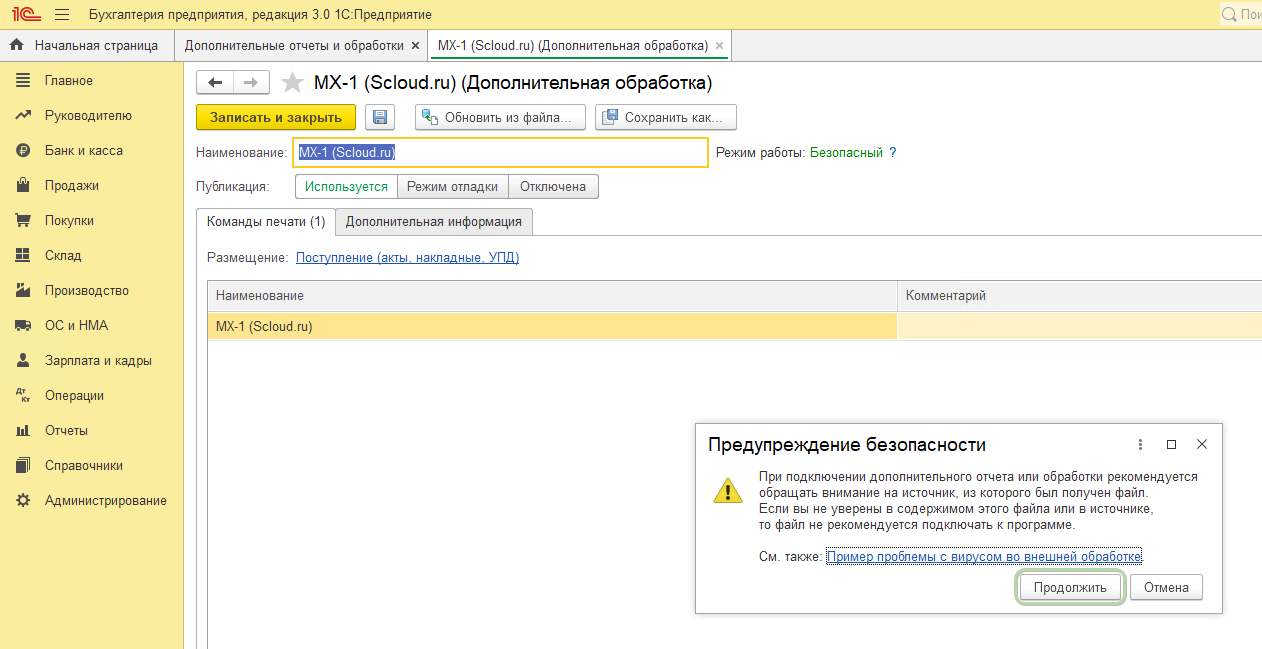Screen dimensions: 1262x649
Task: Open the security warning dialog's three-dot menu
Action: coord(1141,444)
